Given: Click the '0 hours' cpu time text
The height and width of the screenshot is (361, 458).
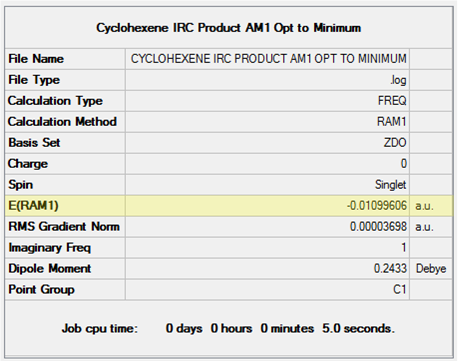Looking at the screenshot, I should click(231, 329).
